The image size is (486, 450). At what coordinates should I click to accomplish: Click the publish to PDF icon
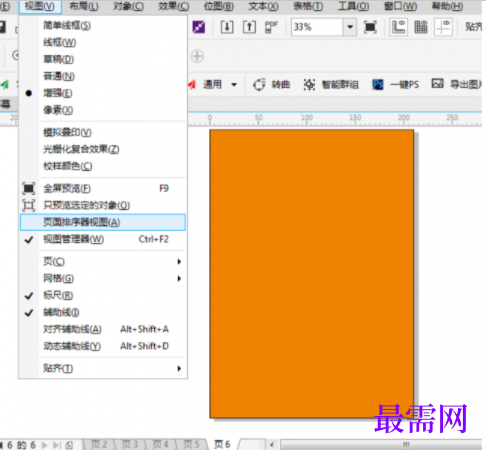click(271, 27)
